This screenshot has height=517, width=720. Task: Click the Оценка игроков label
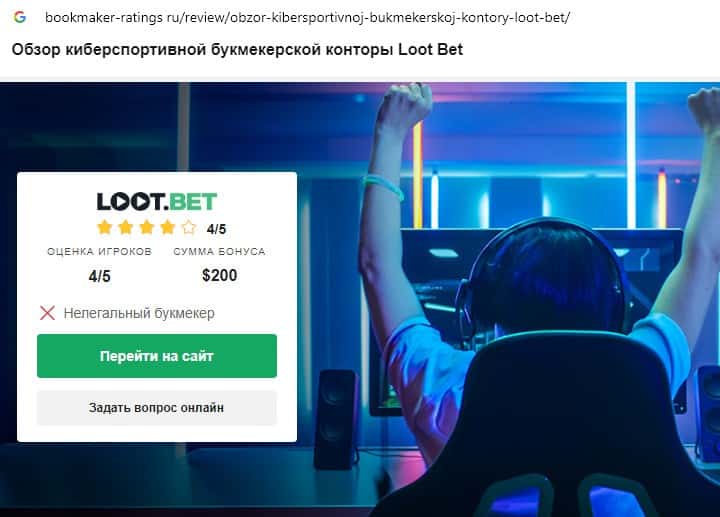click(99, 252)
